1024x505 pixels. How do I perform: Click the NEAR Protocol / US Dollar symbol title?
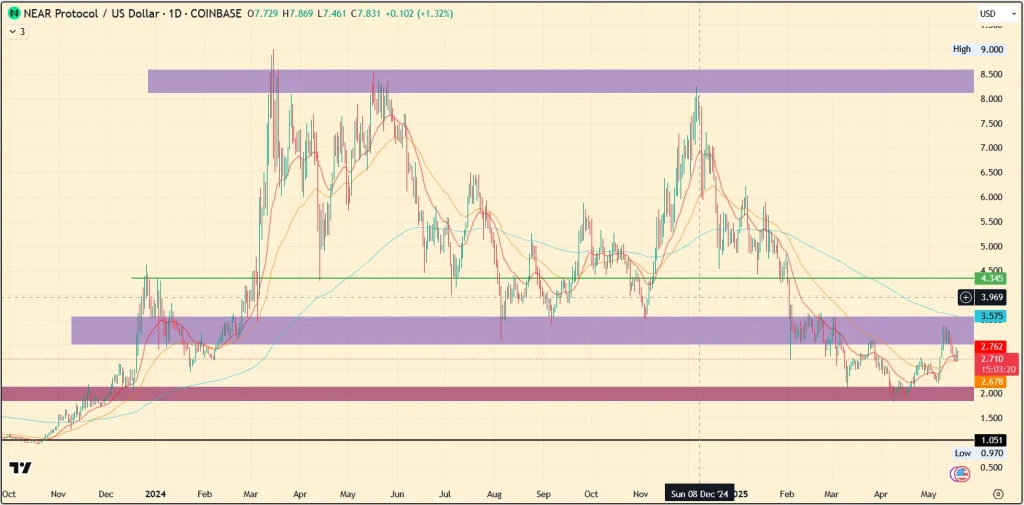click(89, 14)
